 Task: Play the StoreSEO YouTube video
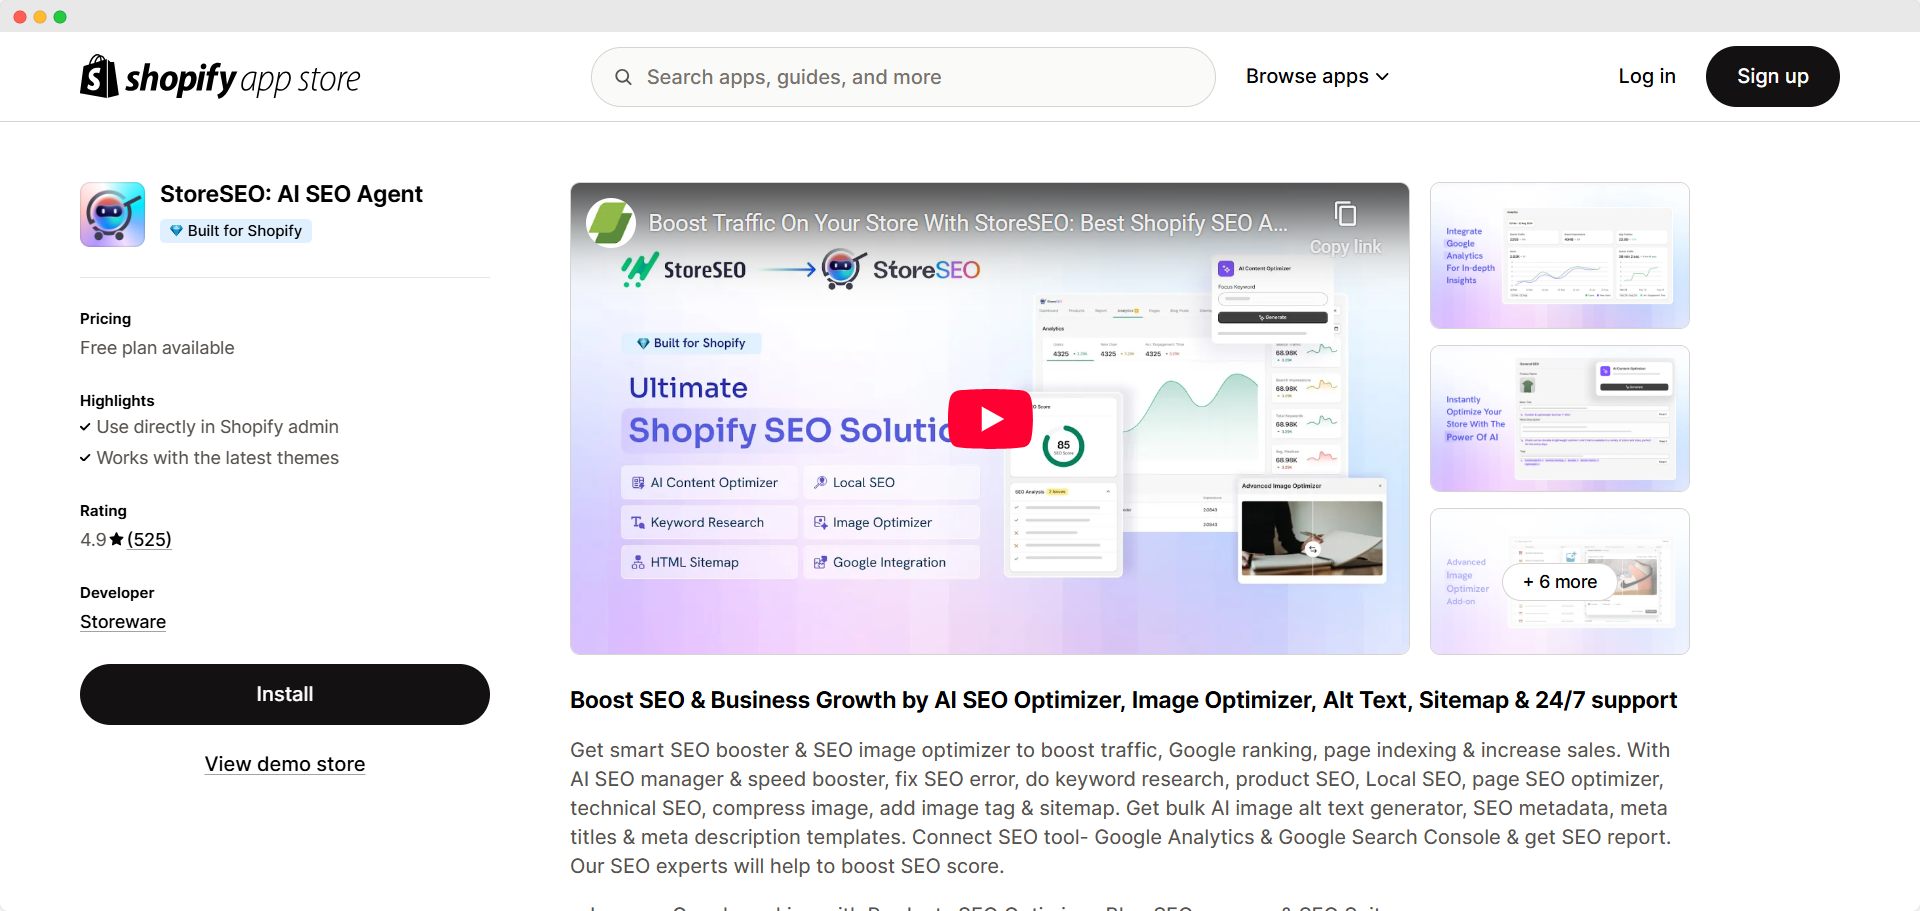pos(990,419)
